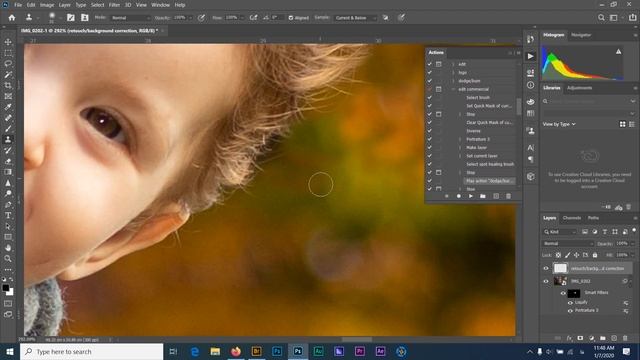The image size is (640, 360).
Task: Delete layer using Layers panel trash
Action: tap(625, 338)
